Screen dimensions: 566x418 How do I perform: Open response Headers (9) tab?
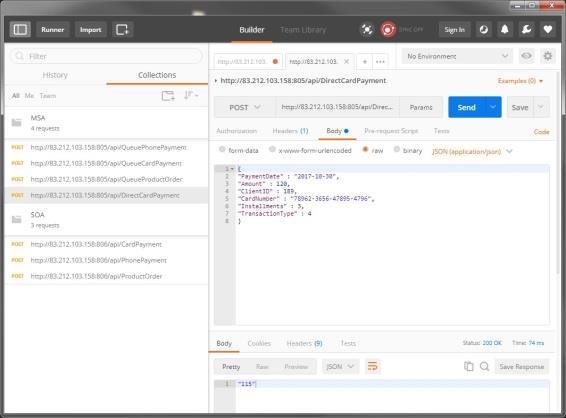click(304, 343)
